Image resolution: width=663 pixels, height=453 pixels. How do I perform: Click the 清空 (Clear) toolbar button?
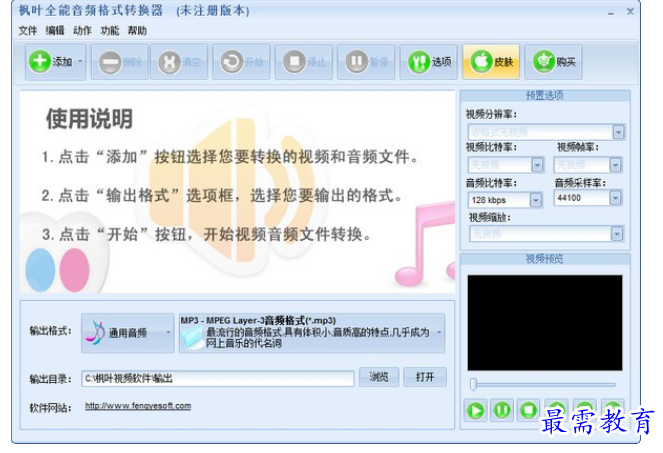click(179, 62)
